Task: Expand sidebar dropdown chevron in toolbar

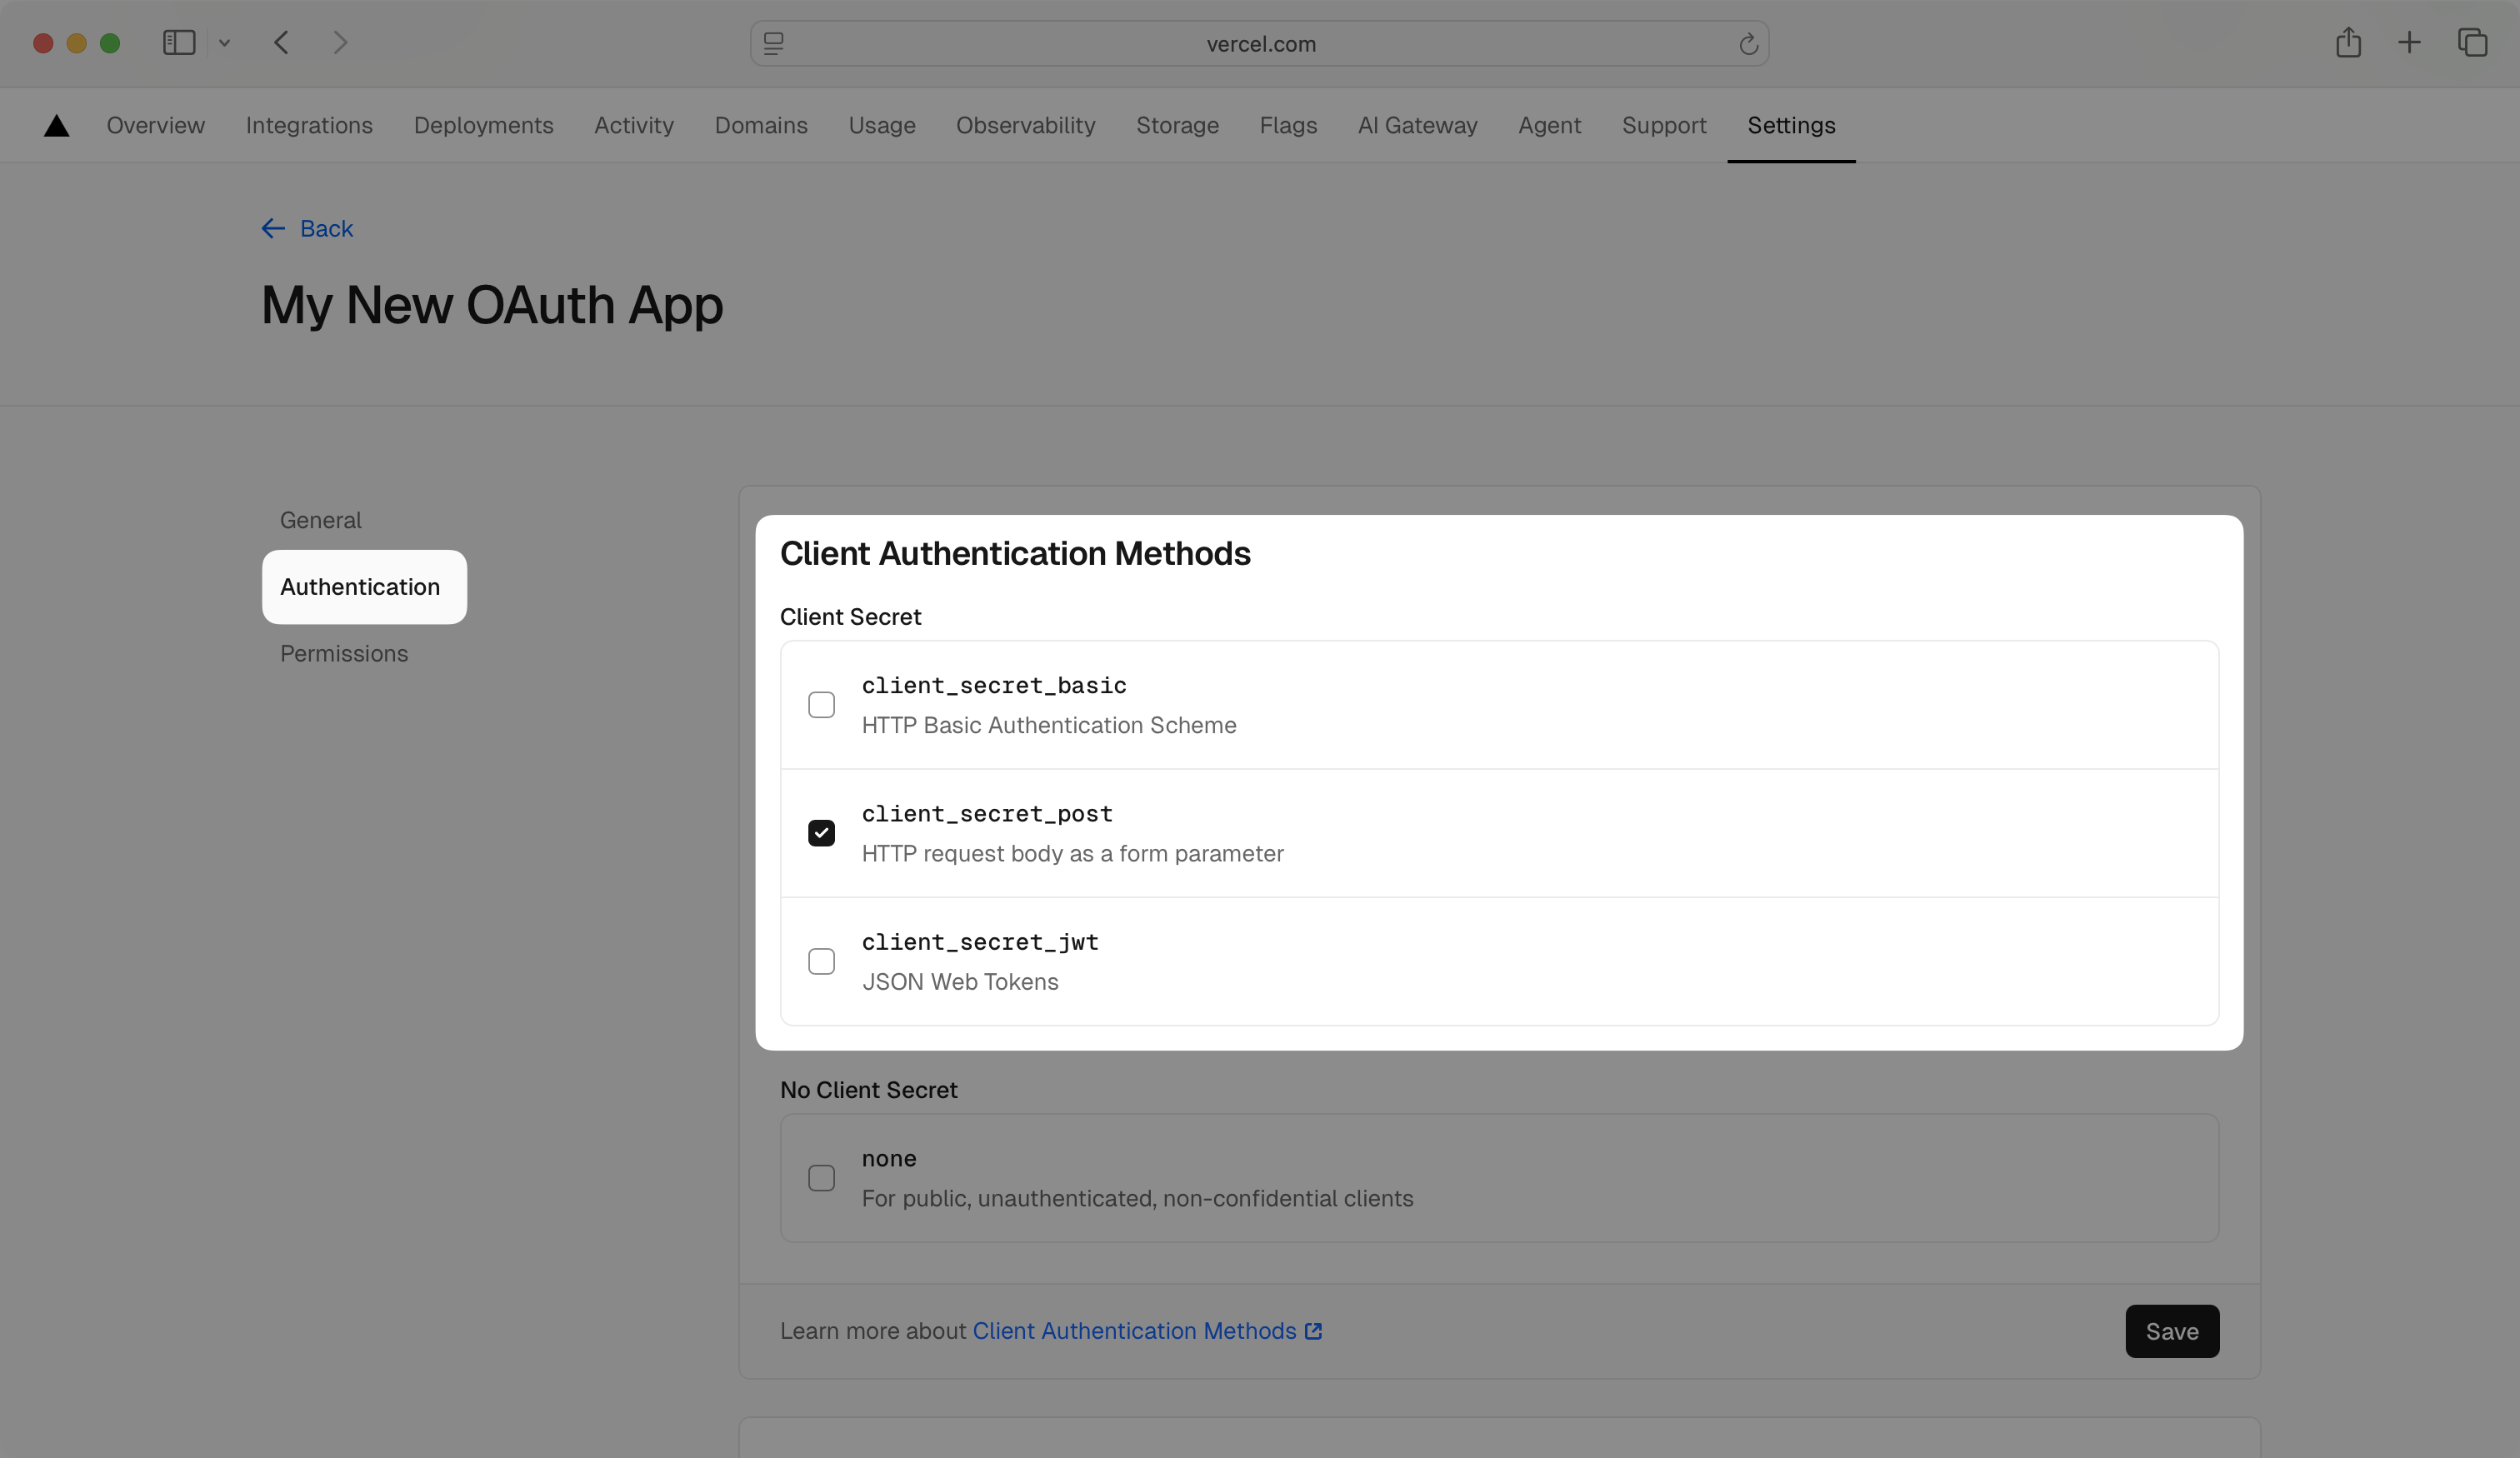Action: click(x=225, y=43)
